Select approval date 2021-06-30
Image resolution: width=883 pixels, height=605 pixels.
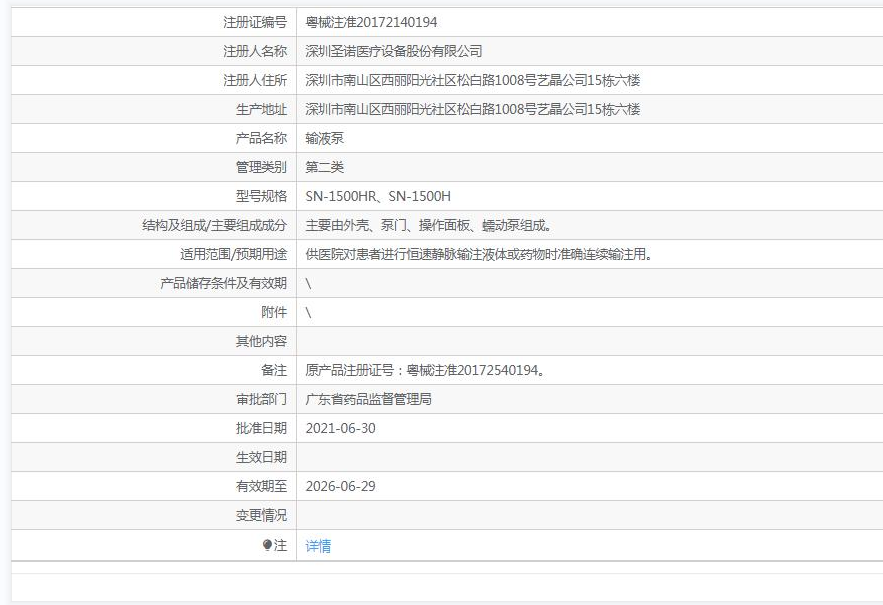tap(340, 428)
